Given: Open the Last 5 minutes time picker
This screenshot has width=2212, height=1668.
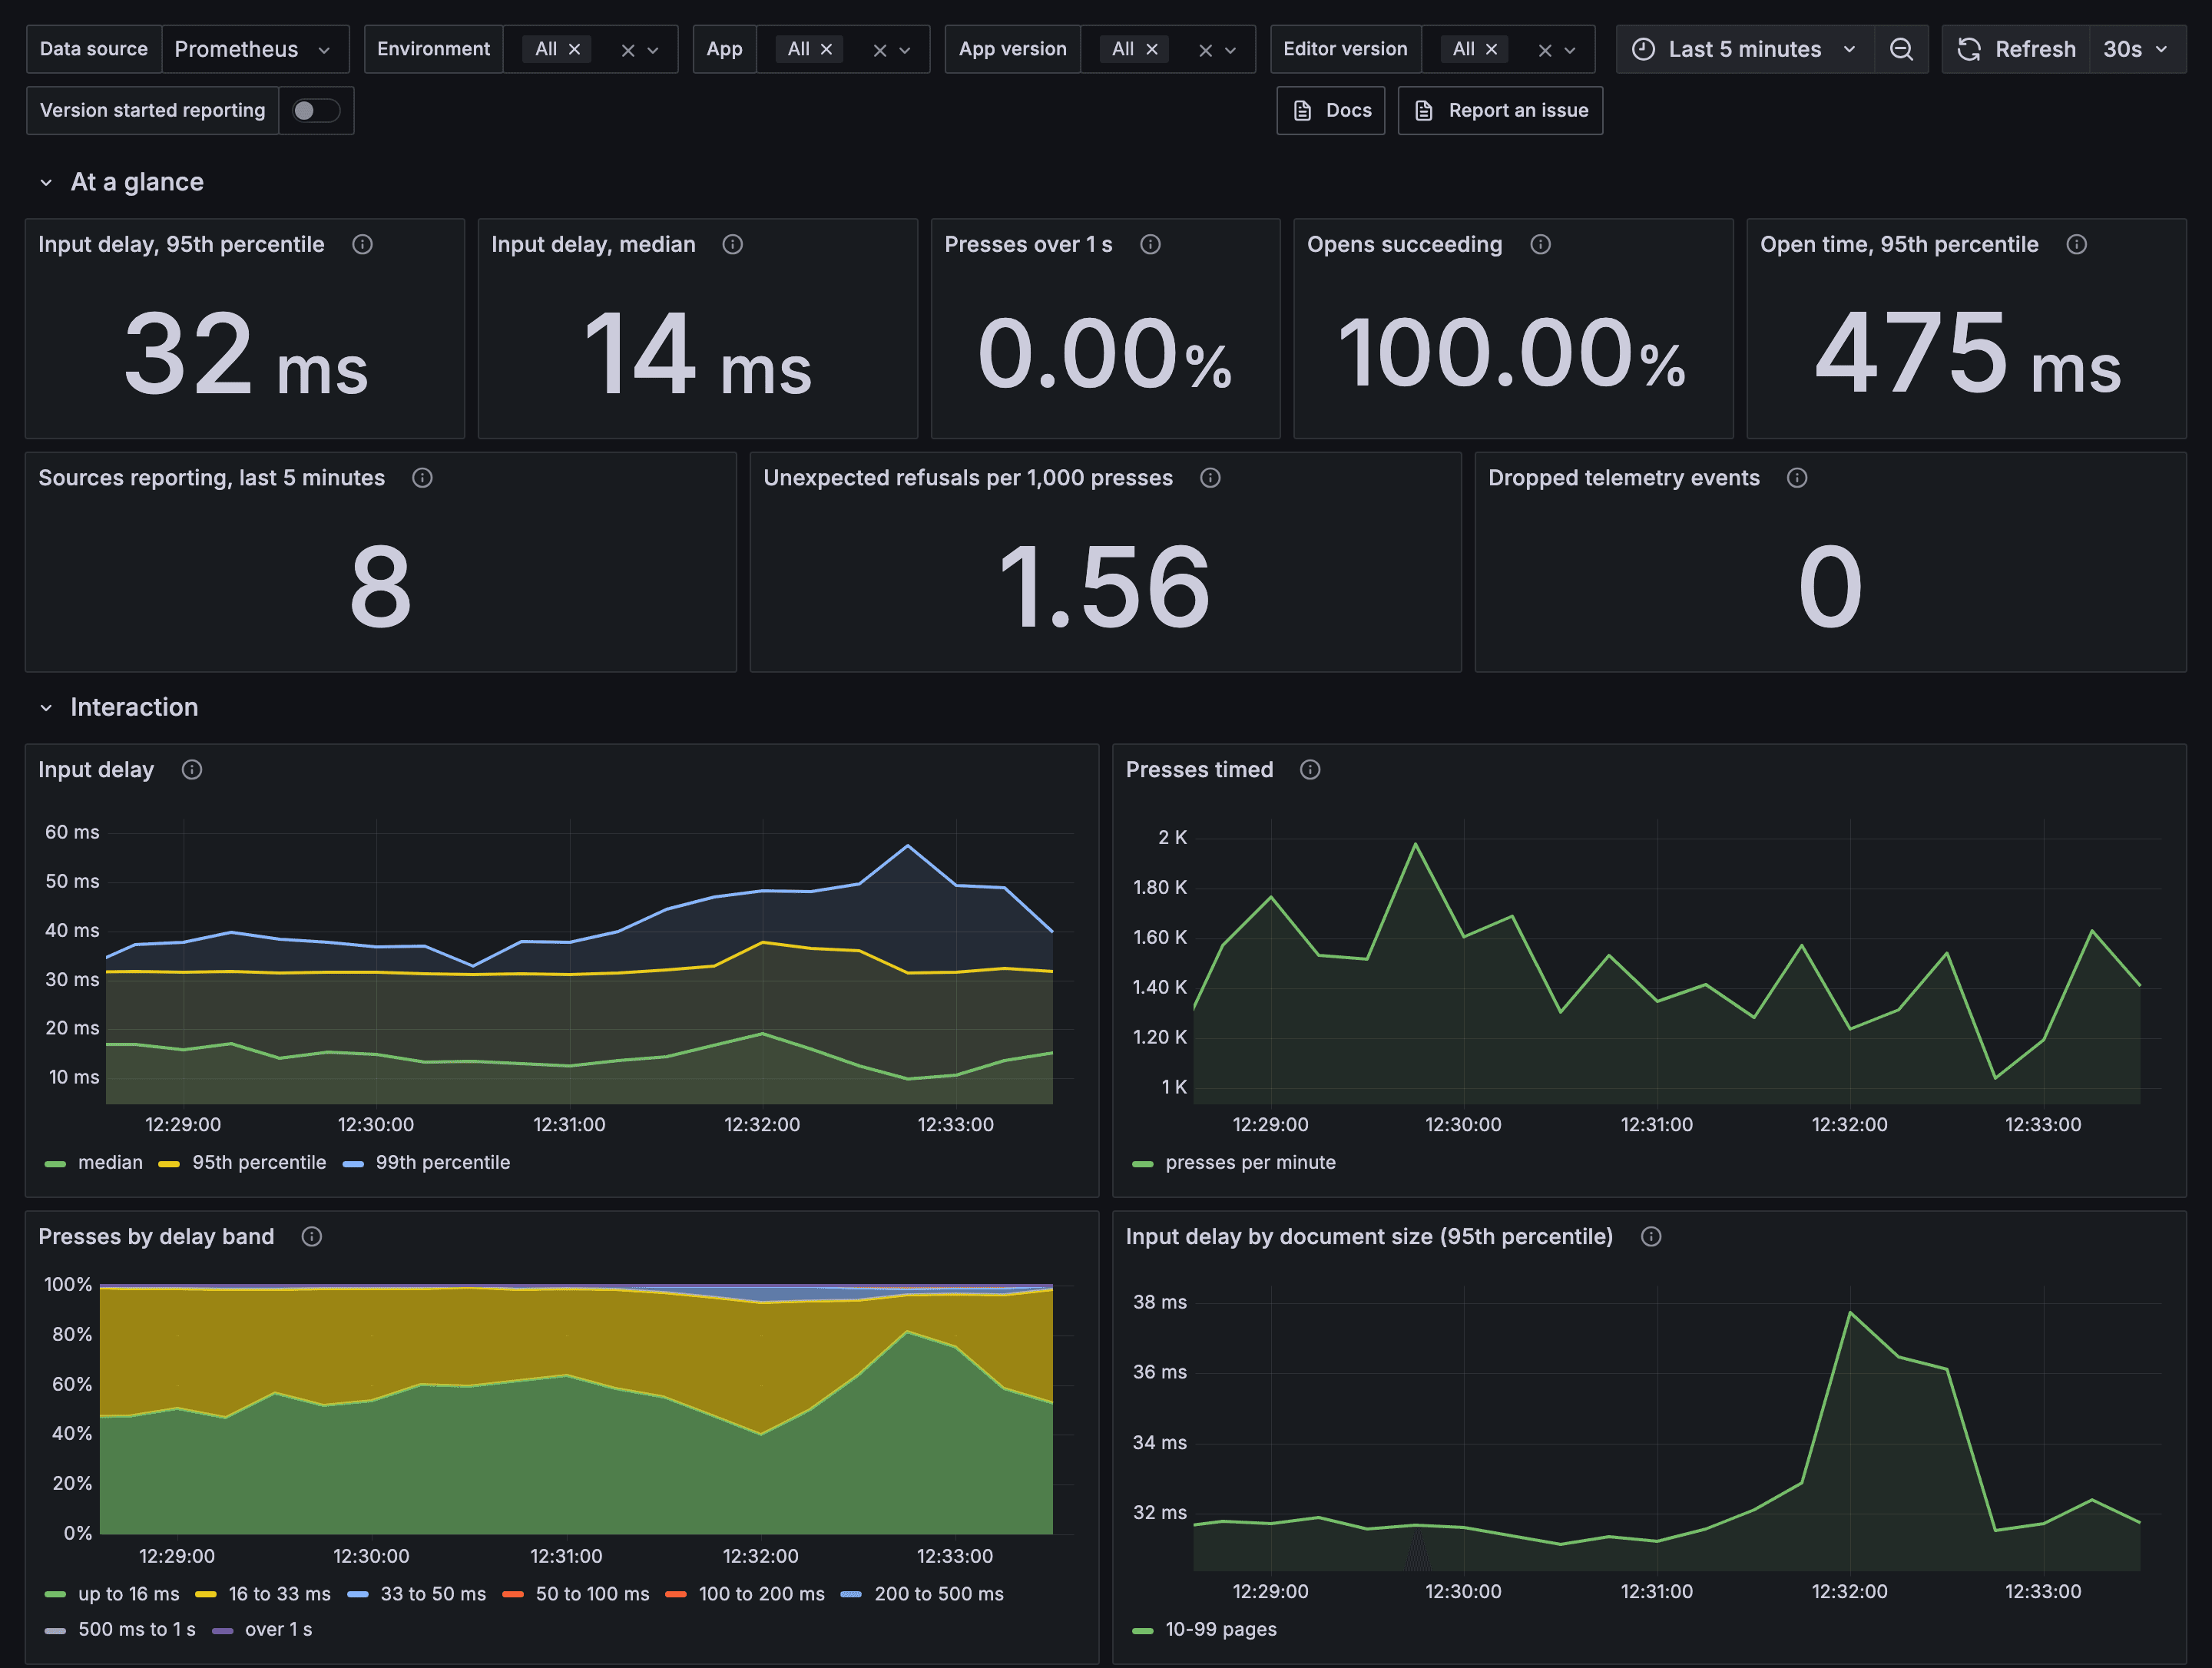Looking at the screenshot, I should [x=1745, y=49].
